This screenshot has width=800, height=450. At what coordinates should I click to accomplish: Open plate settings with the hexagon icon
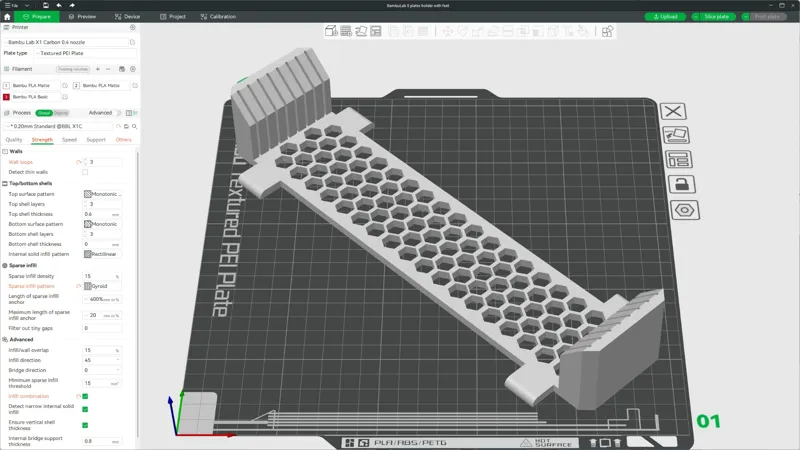[685, 210]
